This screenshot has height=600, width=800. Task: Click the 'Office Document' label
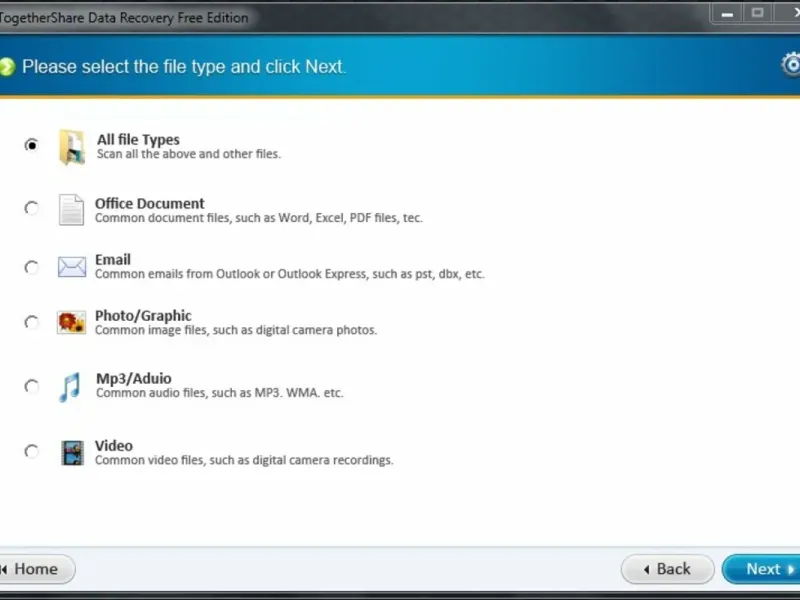(149, 204)
